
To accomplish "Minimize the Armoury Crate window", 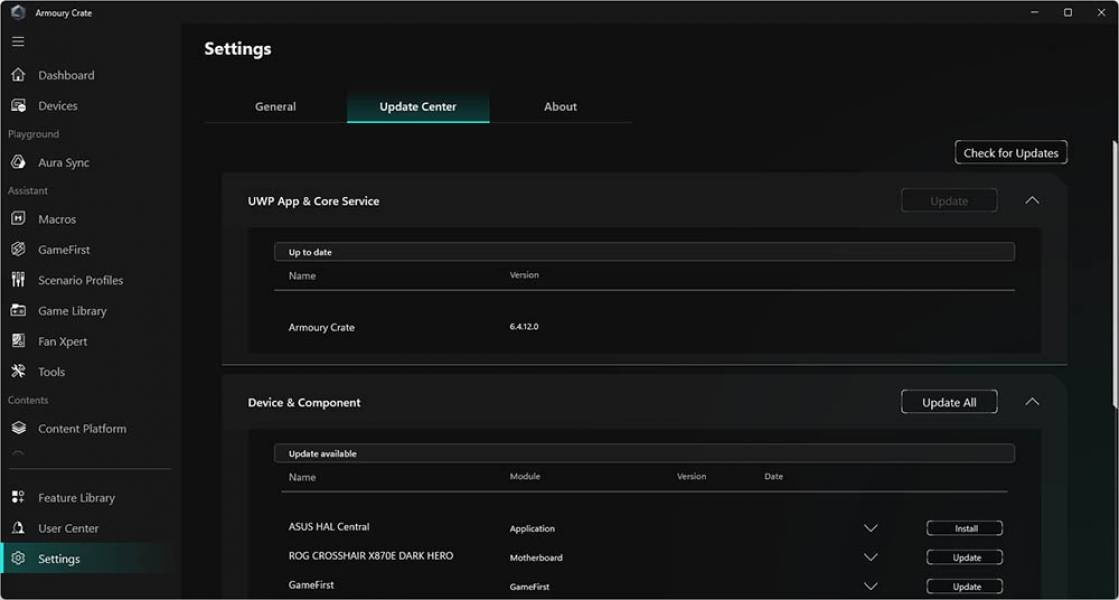I will pyautogui.click(x=1034, y=12).
